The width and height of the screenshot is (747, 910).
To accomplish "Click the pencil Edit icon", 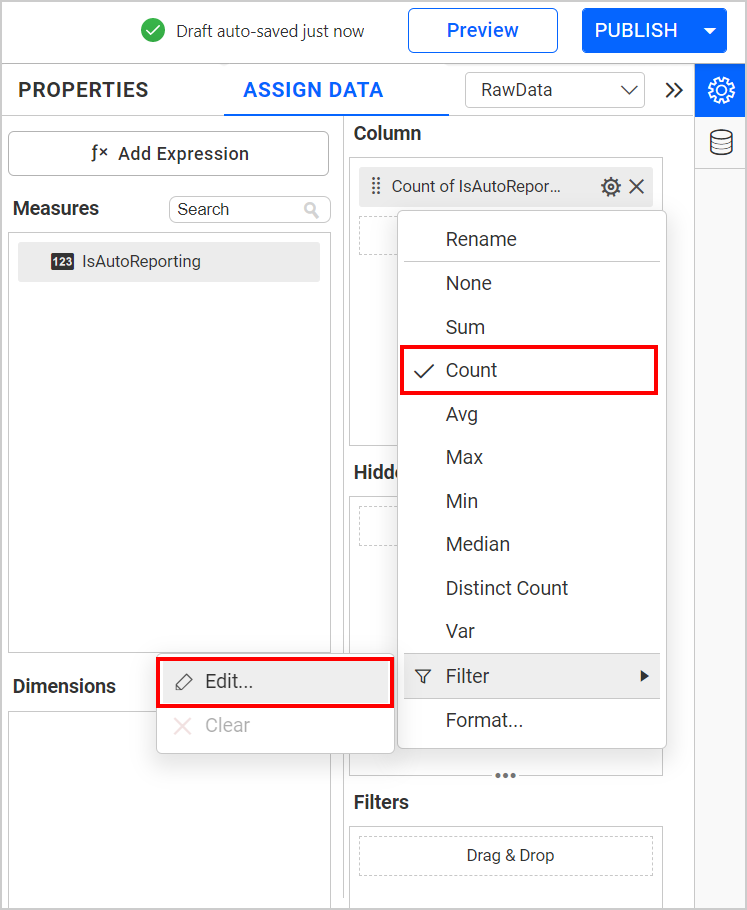I will click(x=184, y=682).
